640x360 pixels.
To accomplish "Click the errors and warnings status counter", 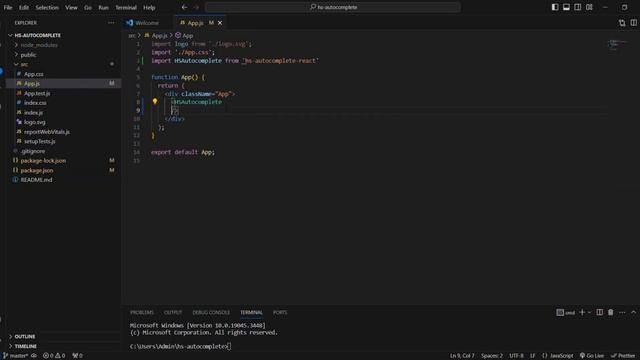I will [54, 356].
